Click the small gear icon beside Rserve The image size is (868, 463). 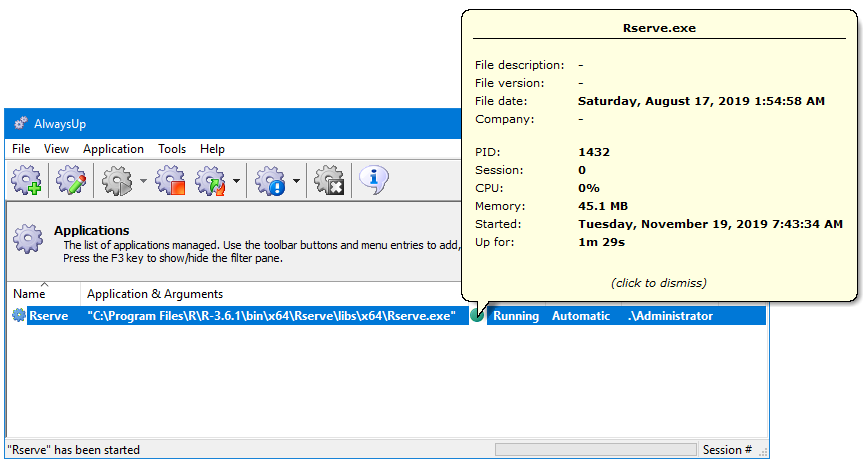[x=19, y=316]
